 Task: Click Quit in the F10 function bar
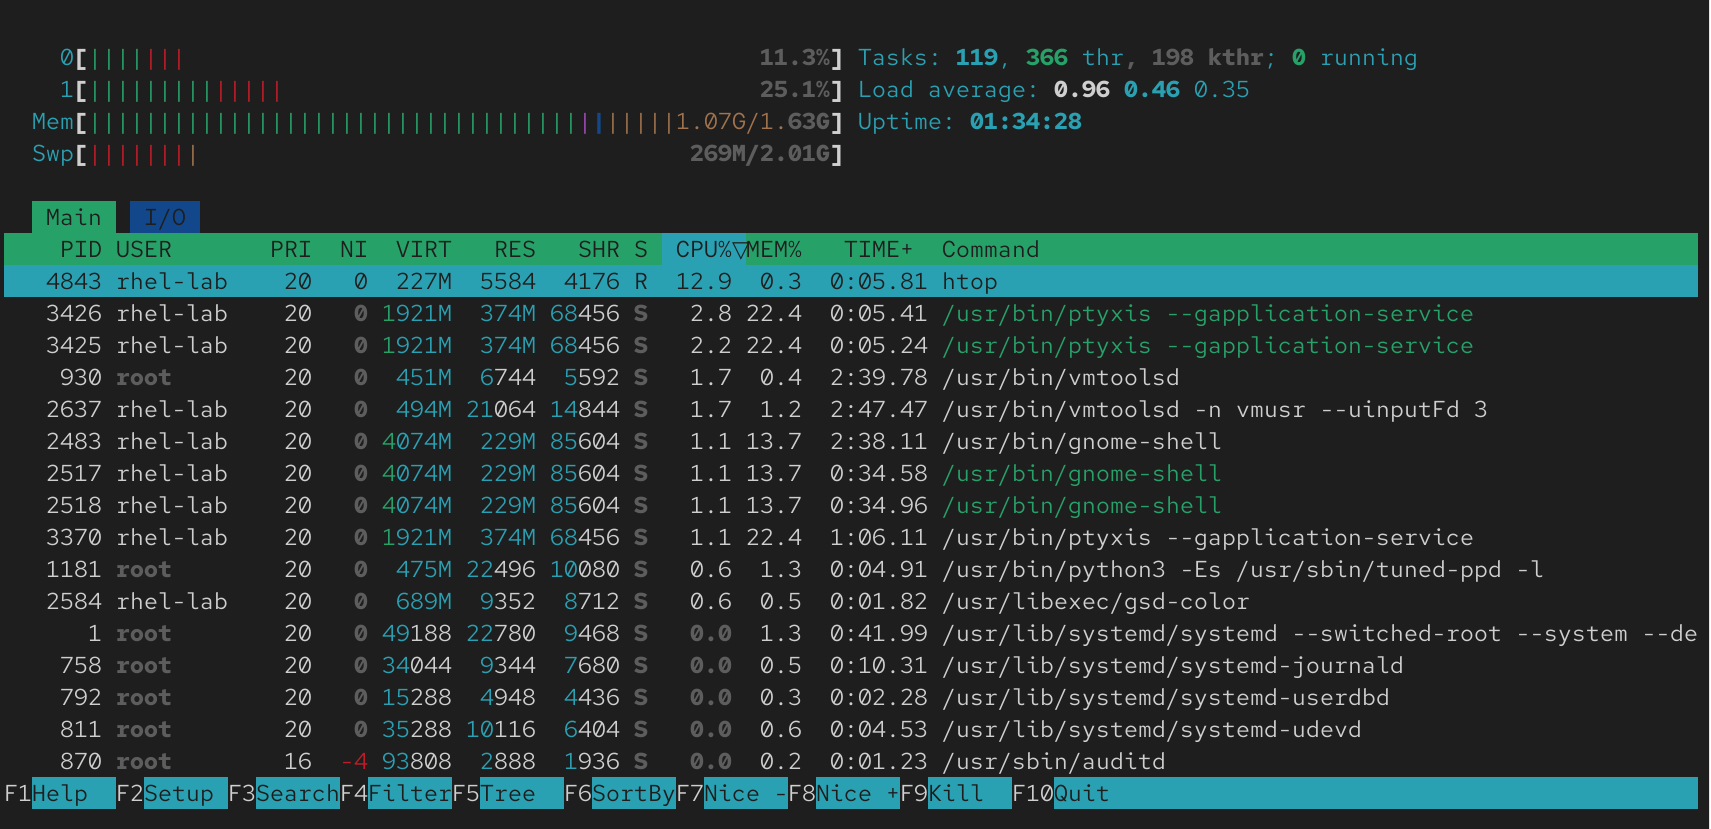click(x=1062, y=793)
